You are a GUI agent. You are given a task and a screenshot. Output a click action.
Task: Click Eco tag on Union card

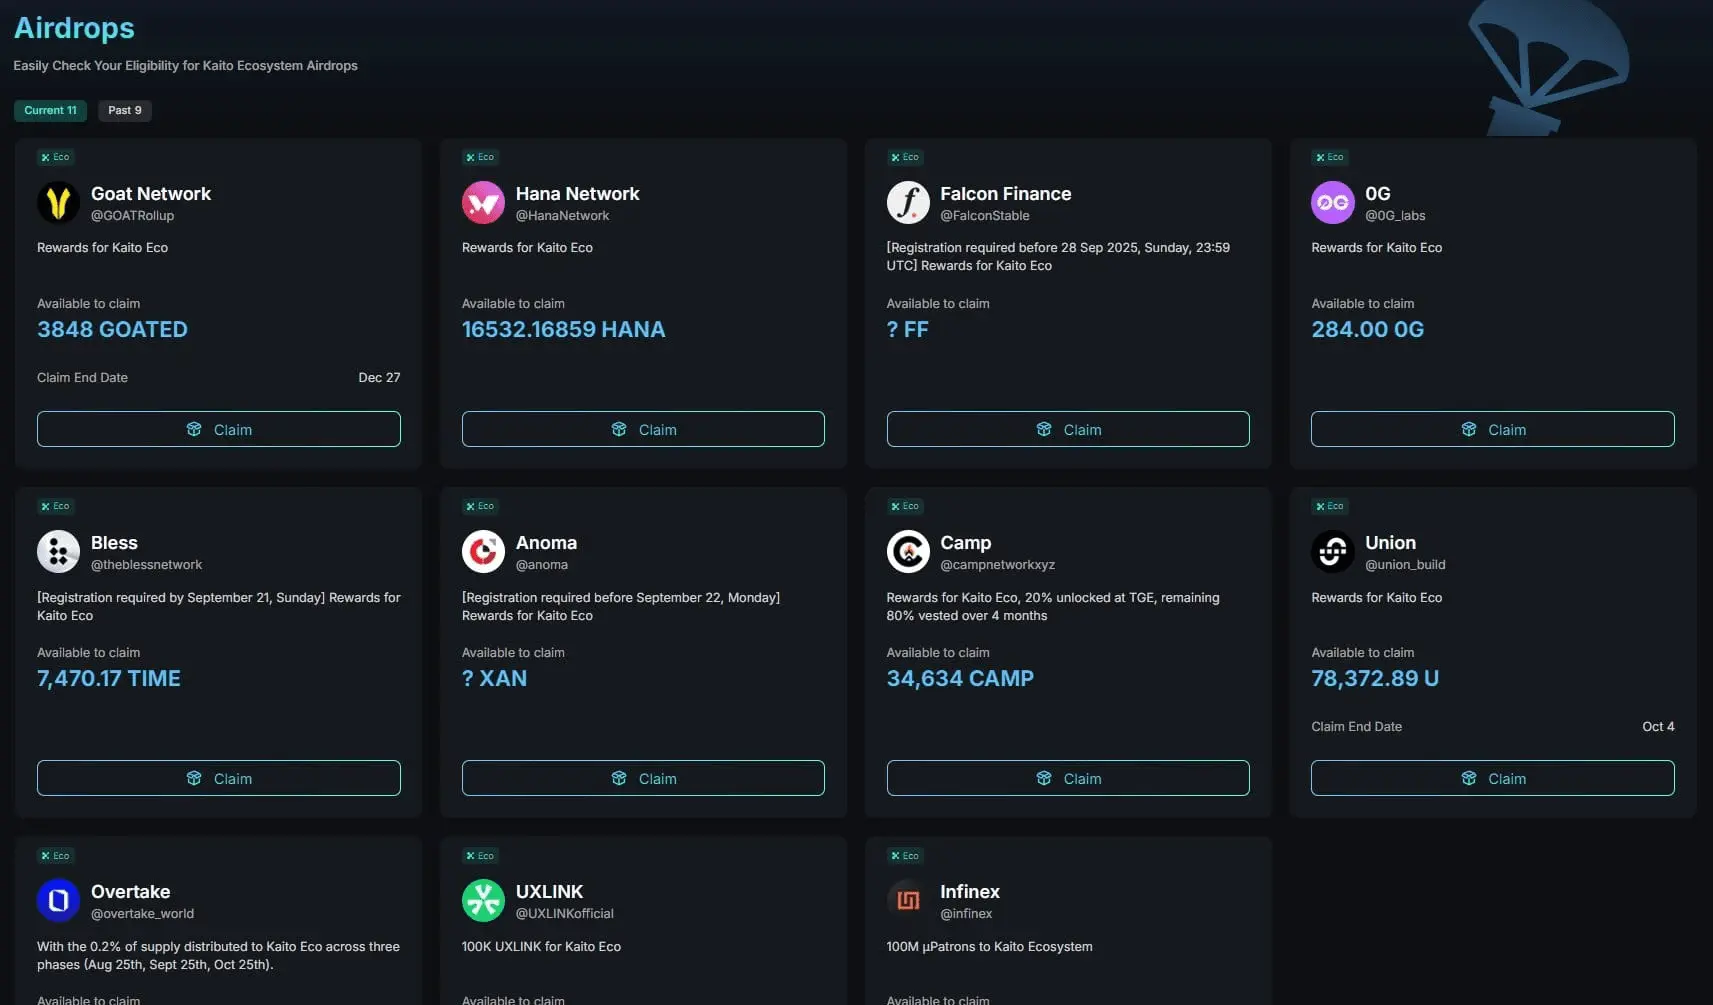point(1330,506)
